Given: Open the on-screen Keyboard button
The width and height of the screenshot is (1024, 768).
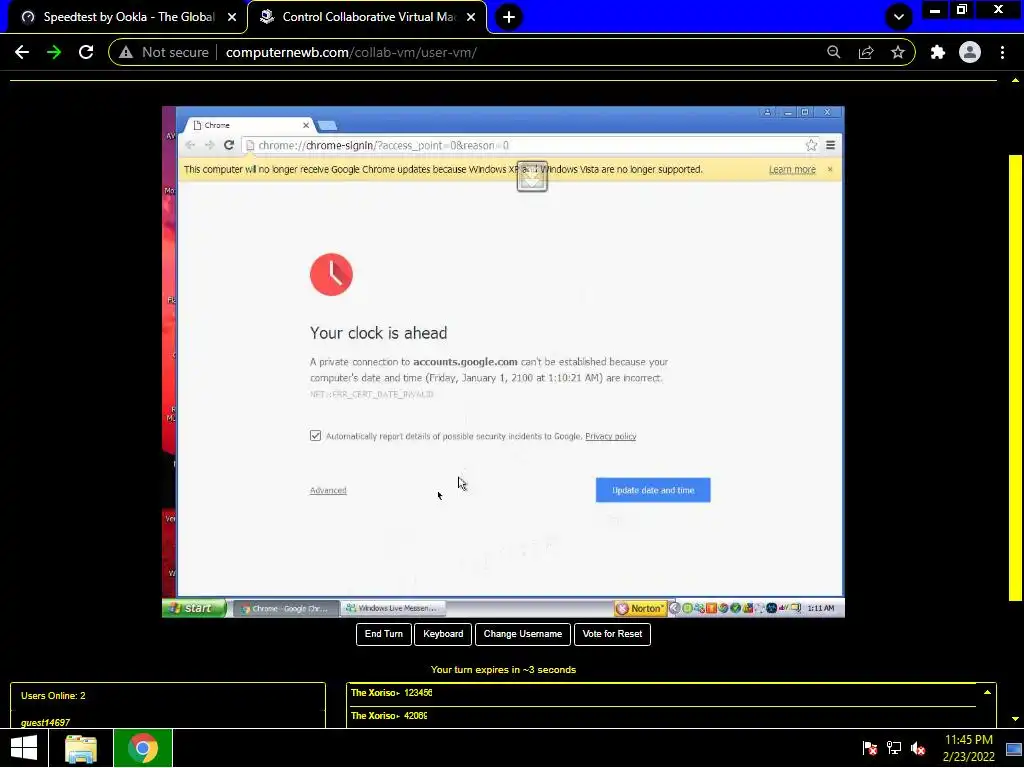Looking at the screenshot, I should tap(443, 634).
